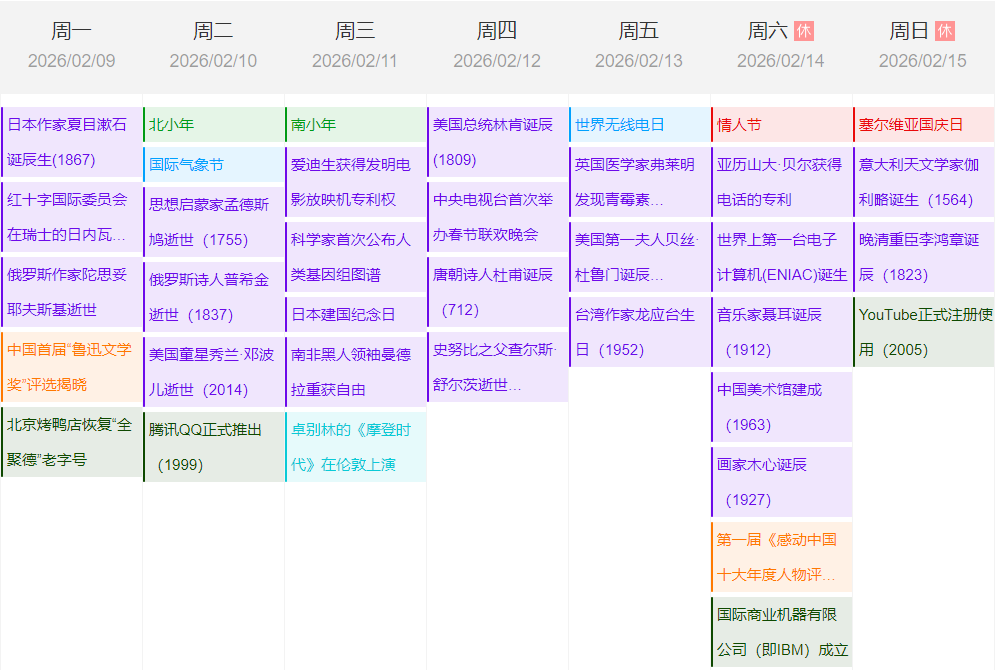Select the 周三 2026/02/11 header

coord(355,46)
